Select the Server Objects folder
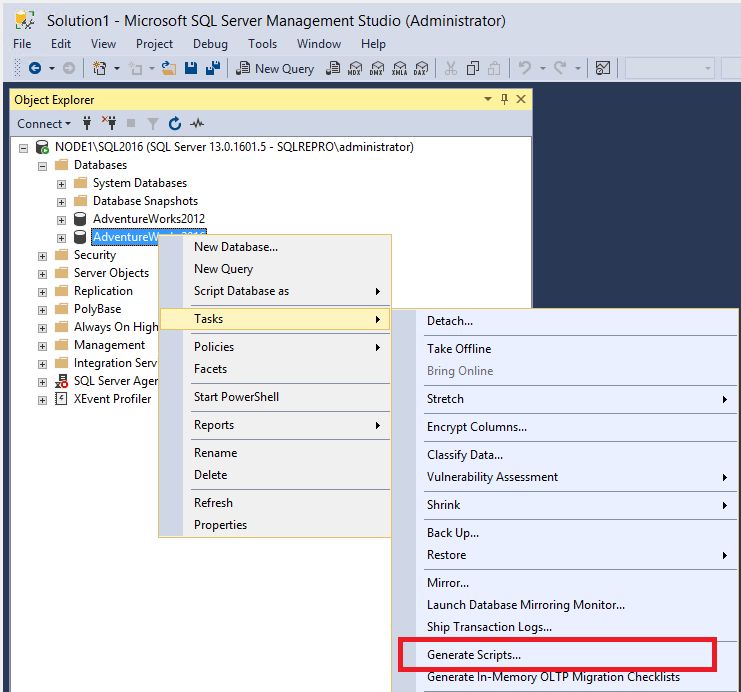The height and width of the screenshot is (692, 741). (x=111, y=273)
